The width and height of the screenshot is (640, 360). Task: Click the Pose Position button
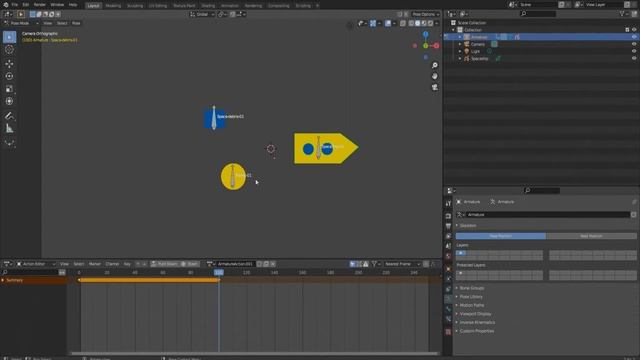click(500, 236)
